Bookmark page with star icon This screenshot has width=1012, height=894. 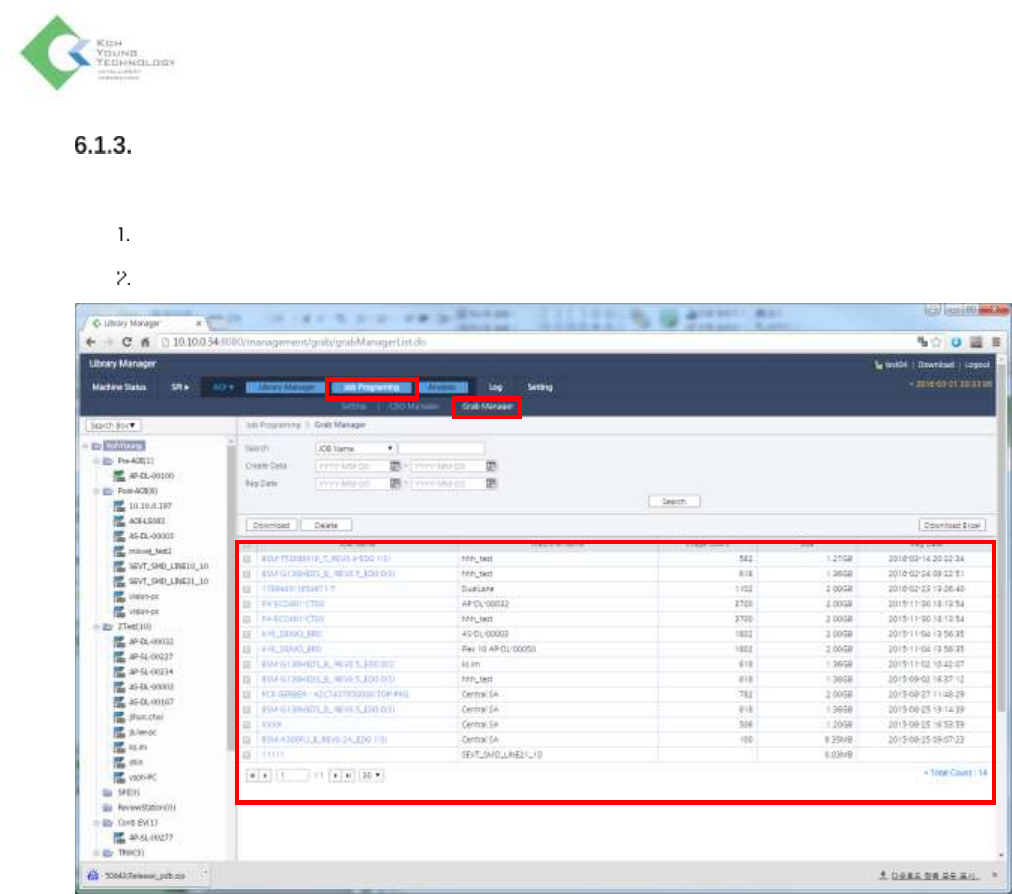[x=936, y=342]
